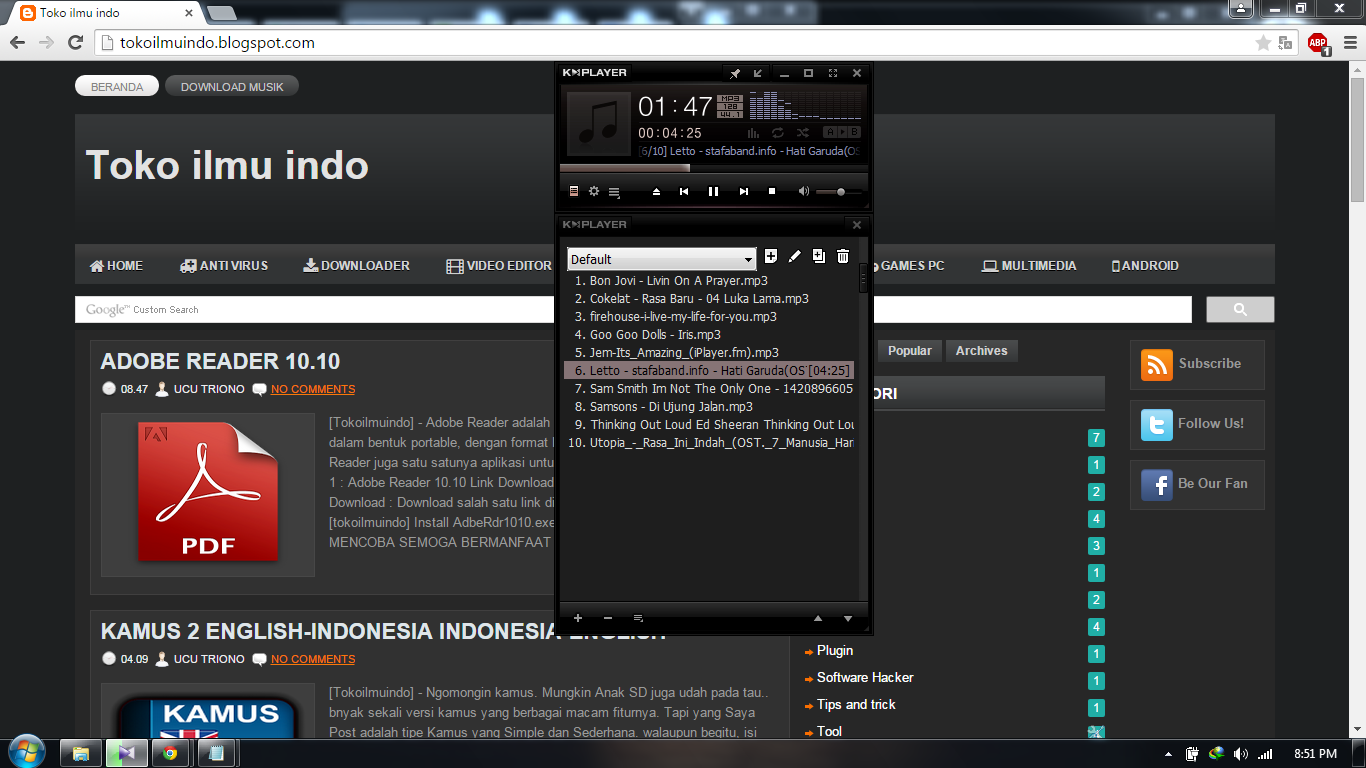Open ANTI VIRUS menu item
Screen dimensions: 1366x768
point(224,266)
